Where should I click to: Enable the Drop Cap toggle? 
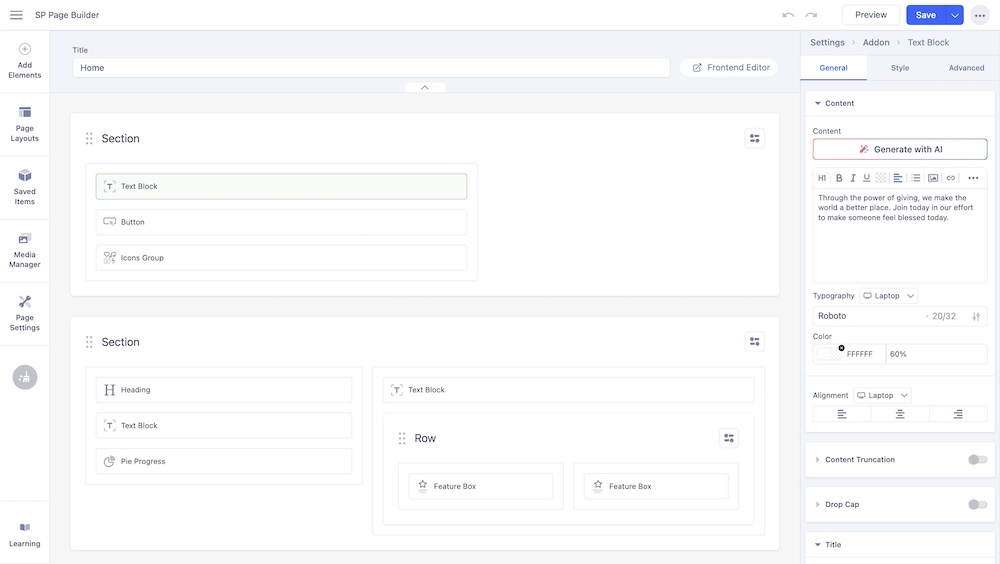coord(978,504)
